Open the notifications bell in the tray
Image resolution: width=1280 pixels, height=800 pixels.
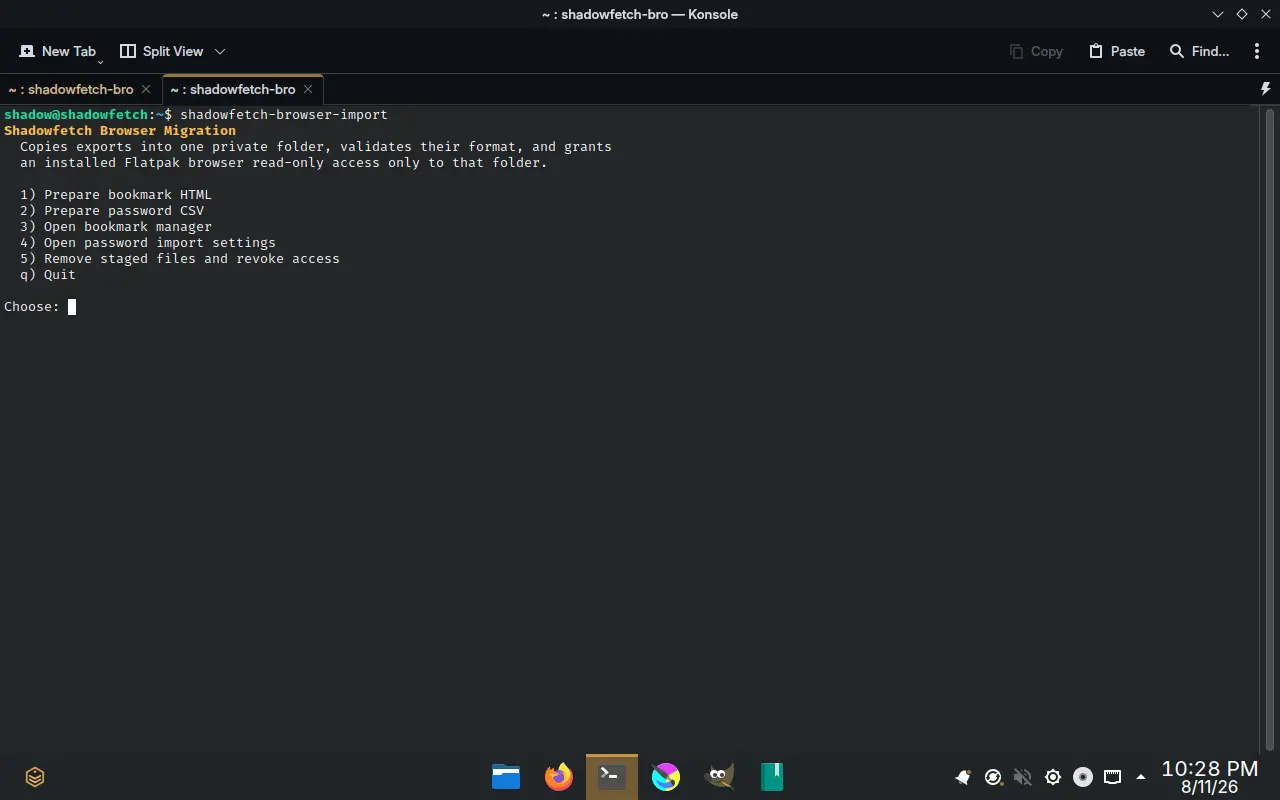[963, 777]
